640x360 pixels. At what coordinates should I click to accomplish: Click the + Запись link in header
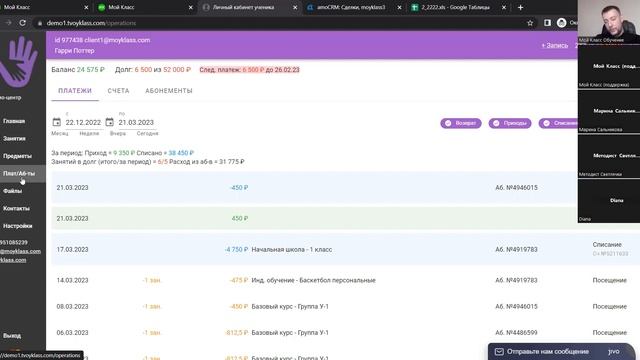click(555, 45)
